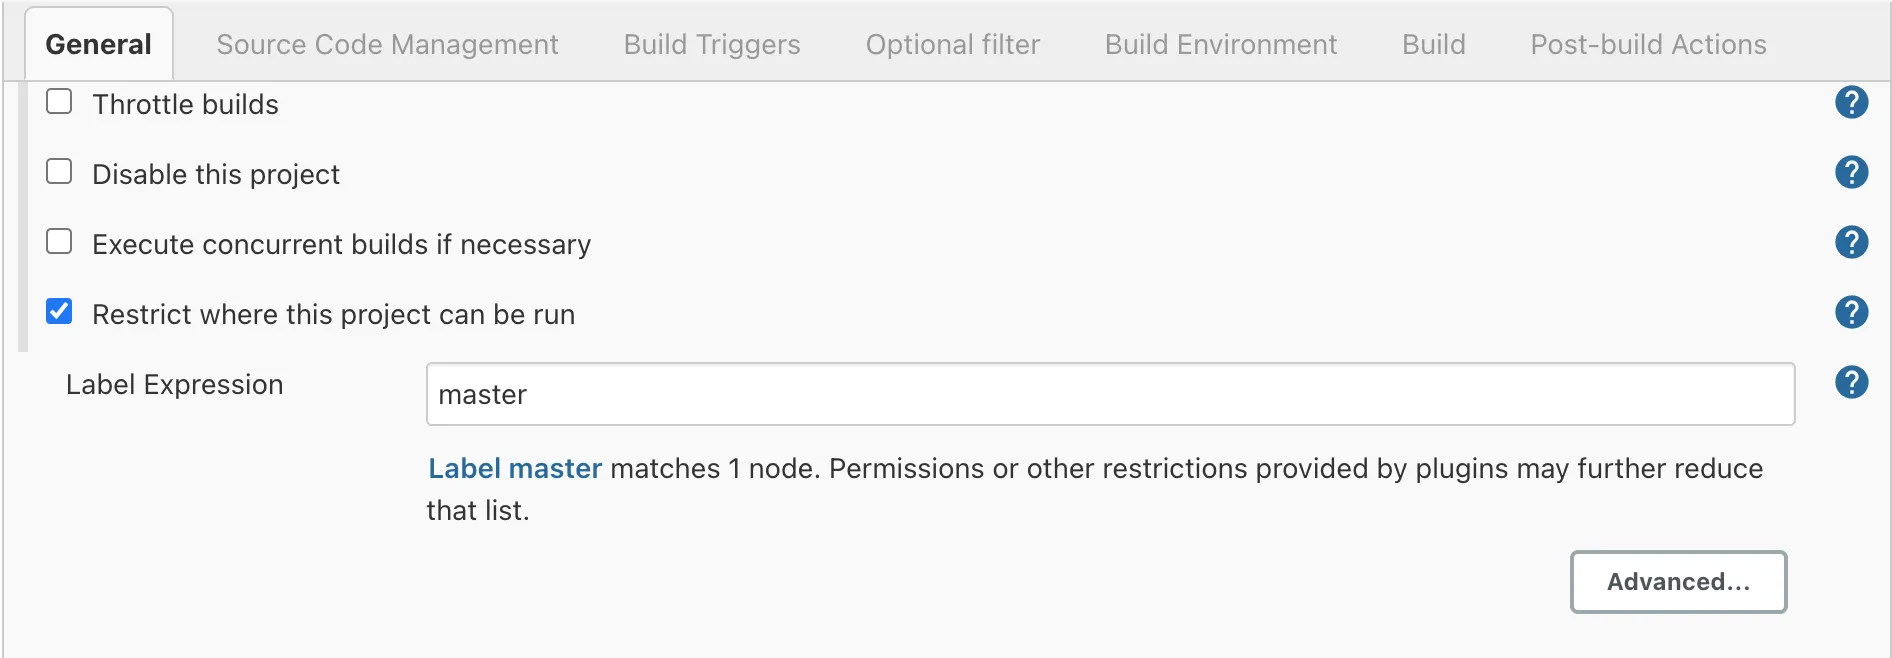Switch to the General tab
The height and width of the screenshot is (658, 1892).
(x=98, y=45)
